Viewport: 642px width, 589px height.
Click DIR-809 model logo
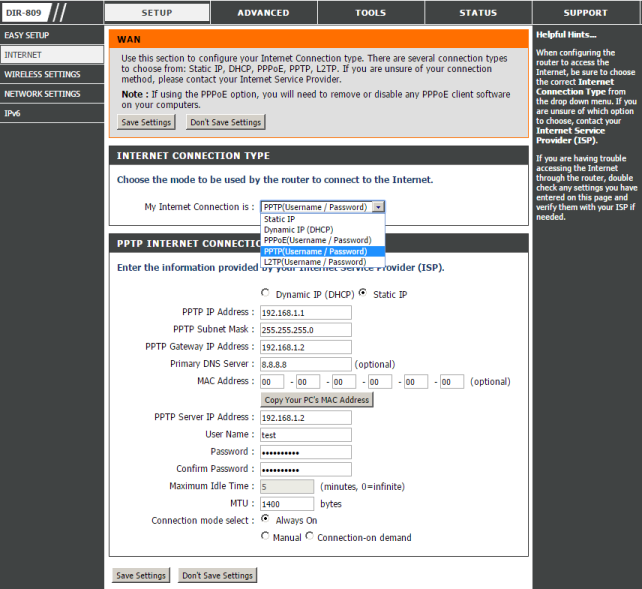point(26,13)
